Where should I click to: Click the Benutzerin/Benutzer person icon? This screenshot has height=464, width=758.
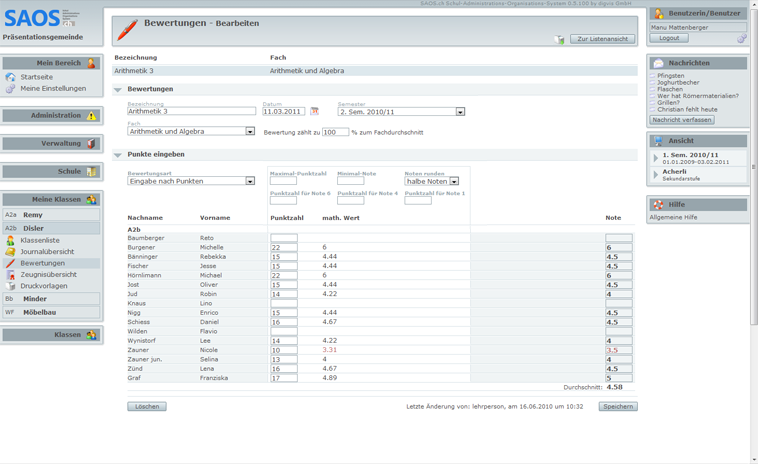coord(658,14)
